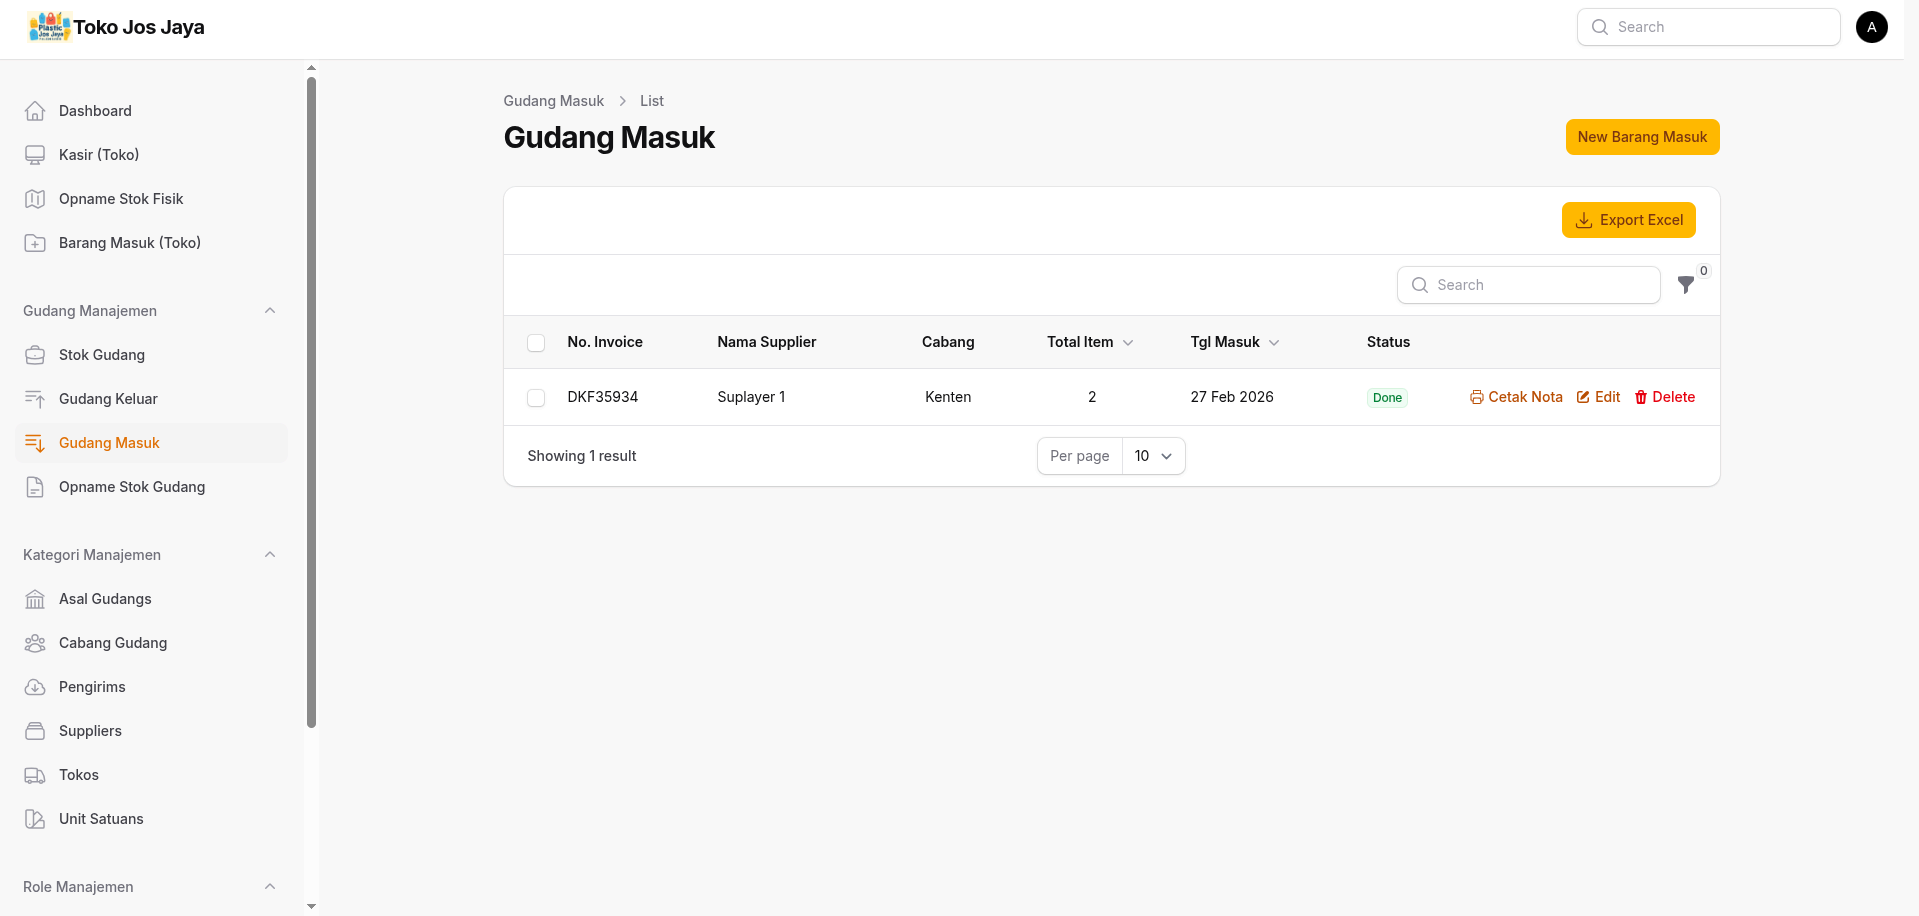Sort by the Total Item column

click(1090, 342)
